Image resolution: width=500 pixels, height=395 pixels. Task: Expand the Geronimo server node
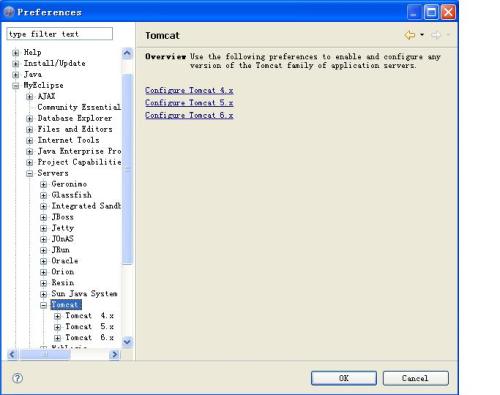click(x=43, y=185)
